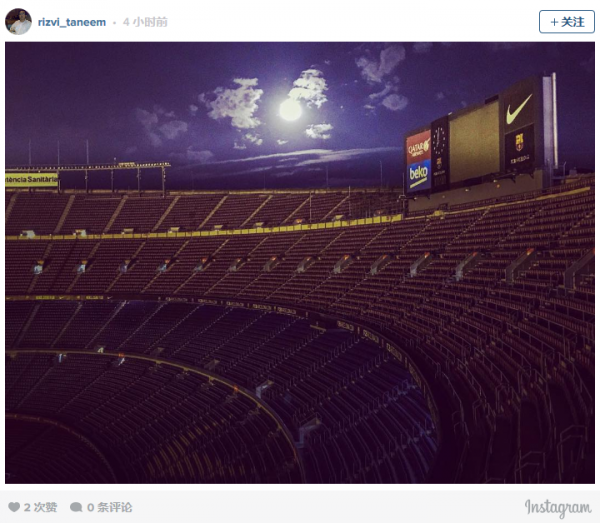Click the beko advertisement on the scoreboard
The image size is (600, 523).
pos(418,173)
